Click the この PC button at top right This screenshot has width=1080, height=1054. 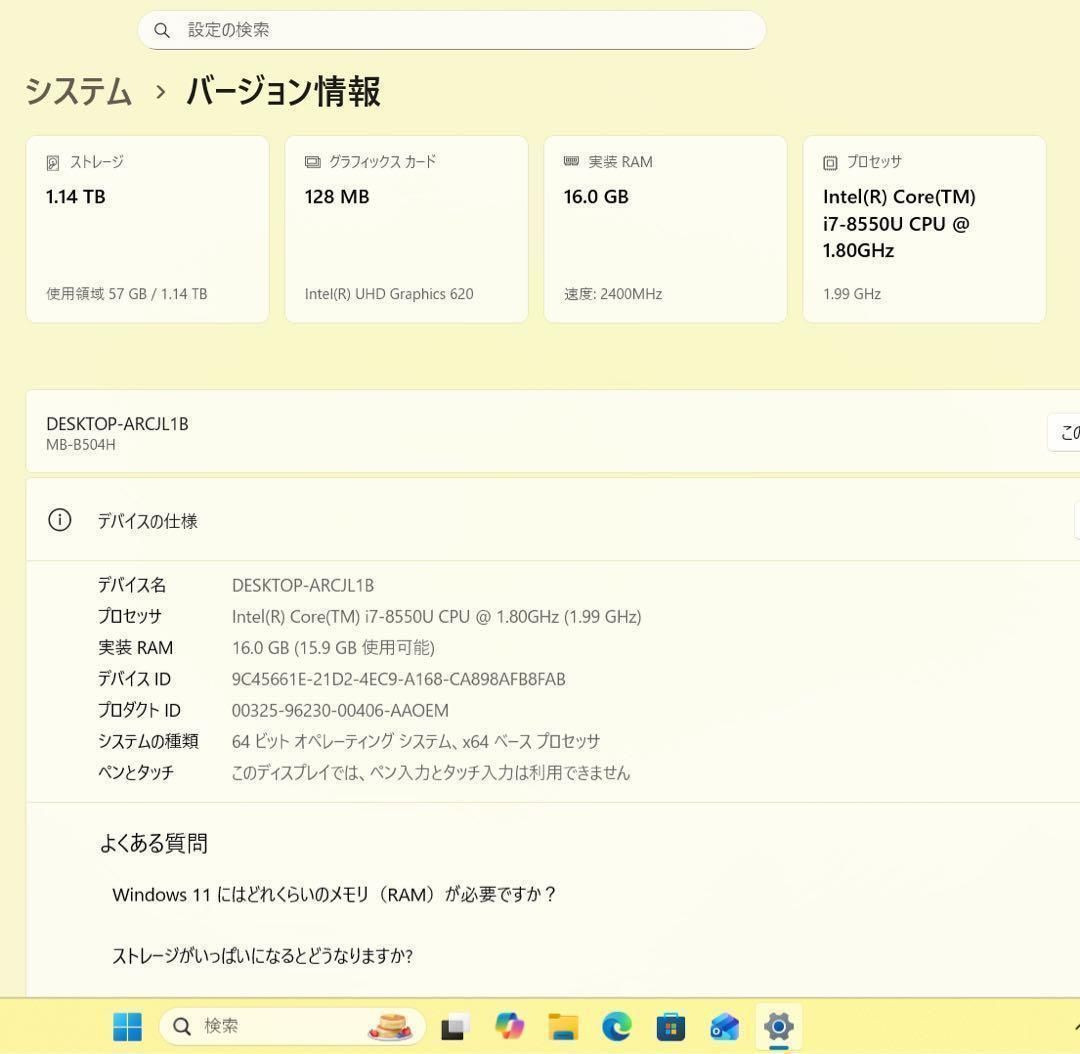click(x=1069, y=432)
